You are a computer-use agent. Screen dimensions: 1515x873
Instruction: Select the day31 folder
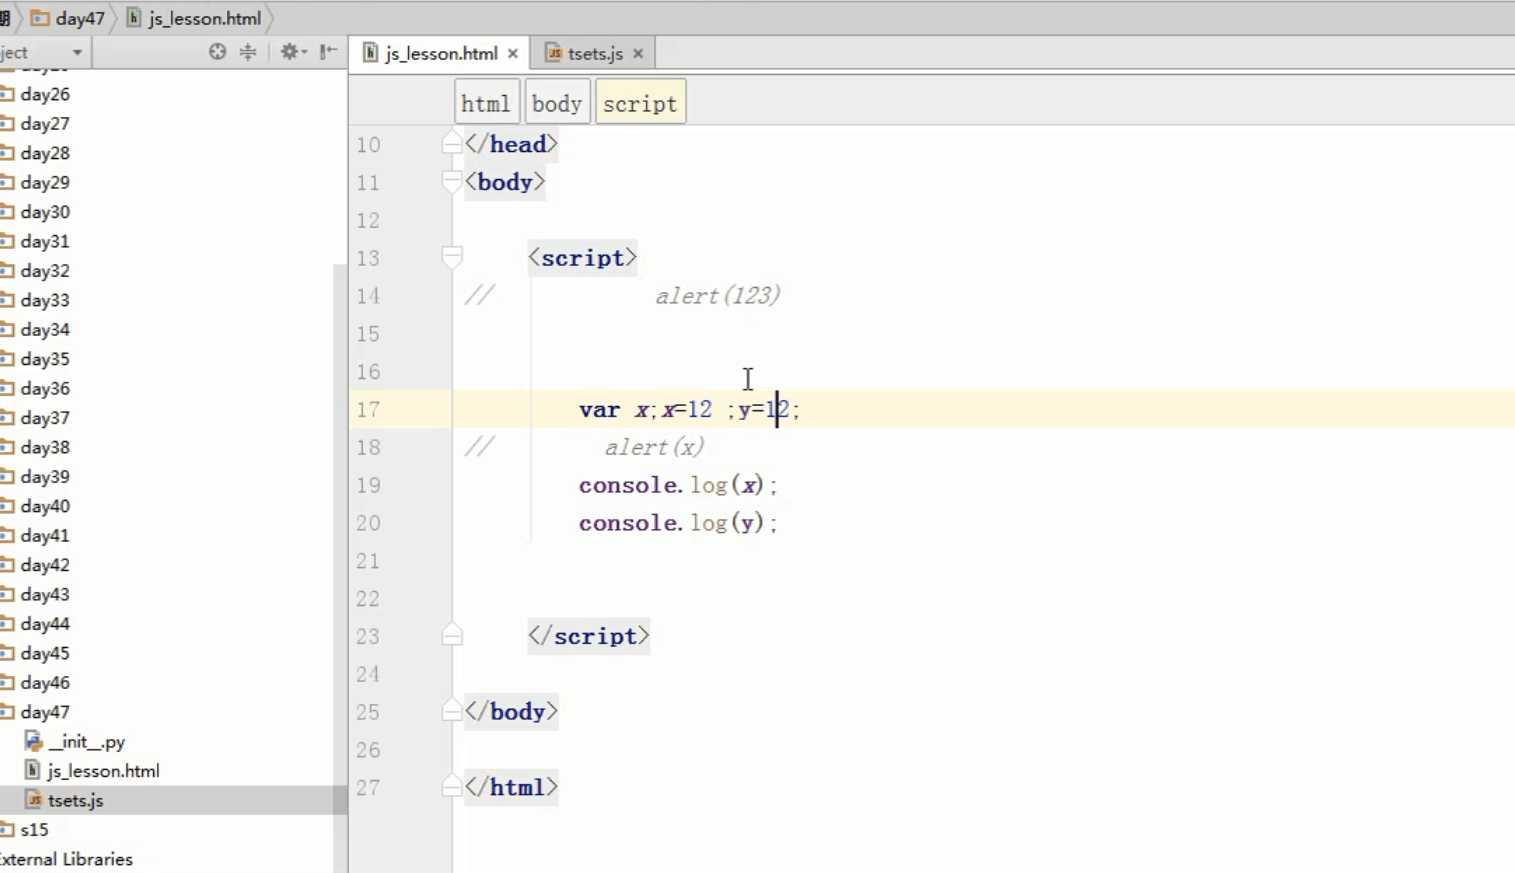44,241
